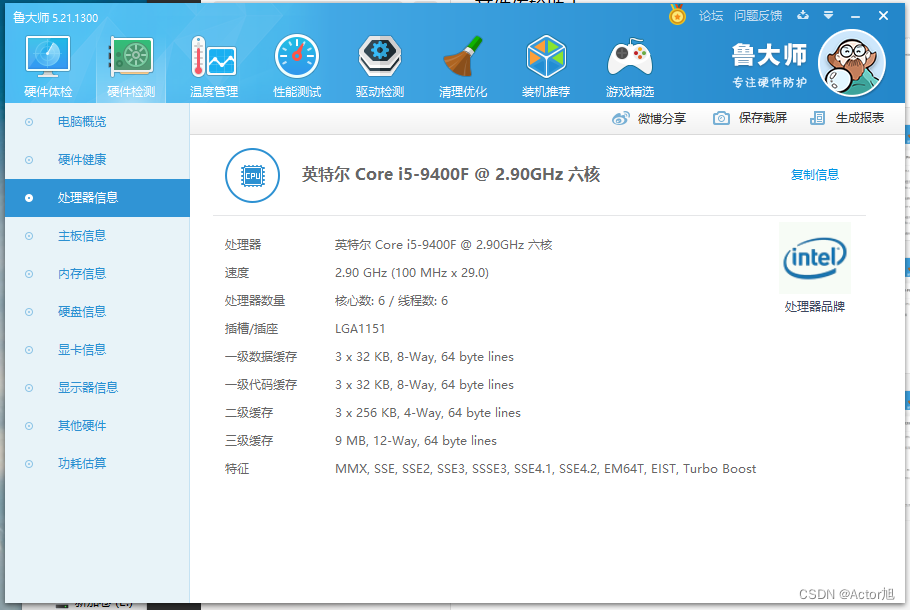The width and height of the screenshot is (910, 610).
Task: Minimize the 鲁大师 window
Action: pos(855,16)
